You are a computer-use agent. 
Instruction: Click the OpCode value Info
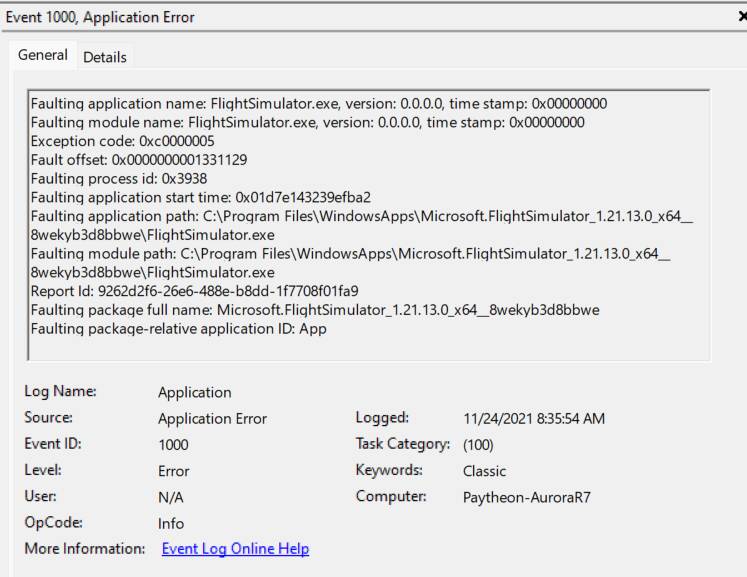[x=171, y=523]
